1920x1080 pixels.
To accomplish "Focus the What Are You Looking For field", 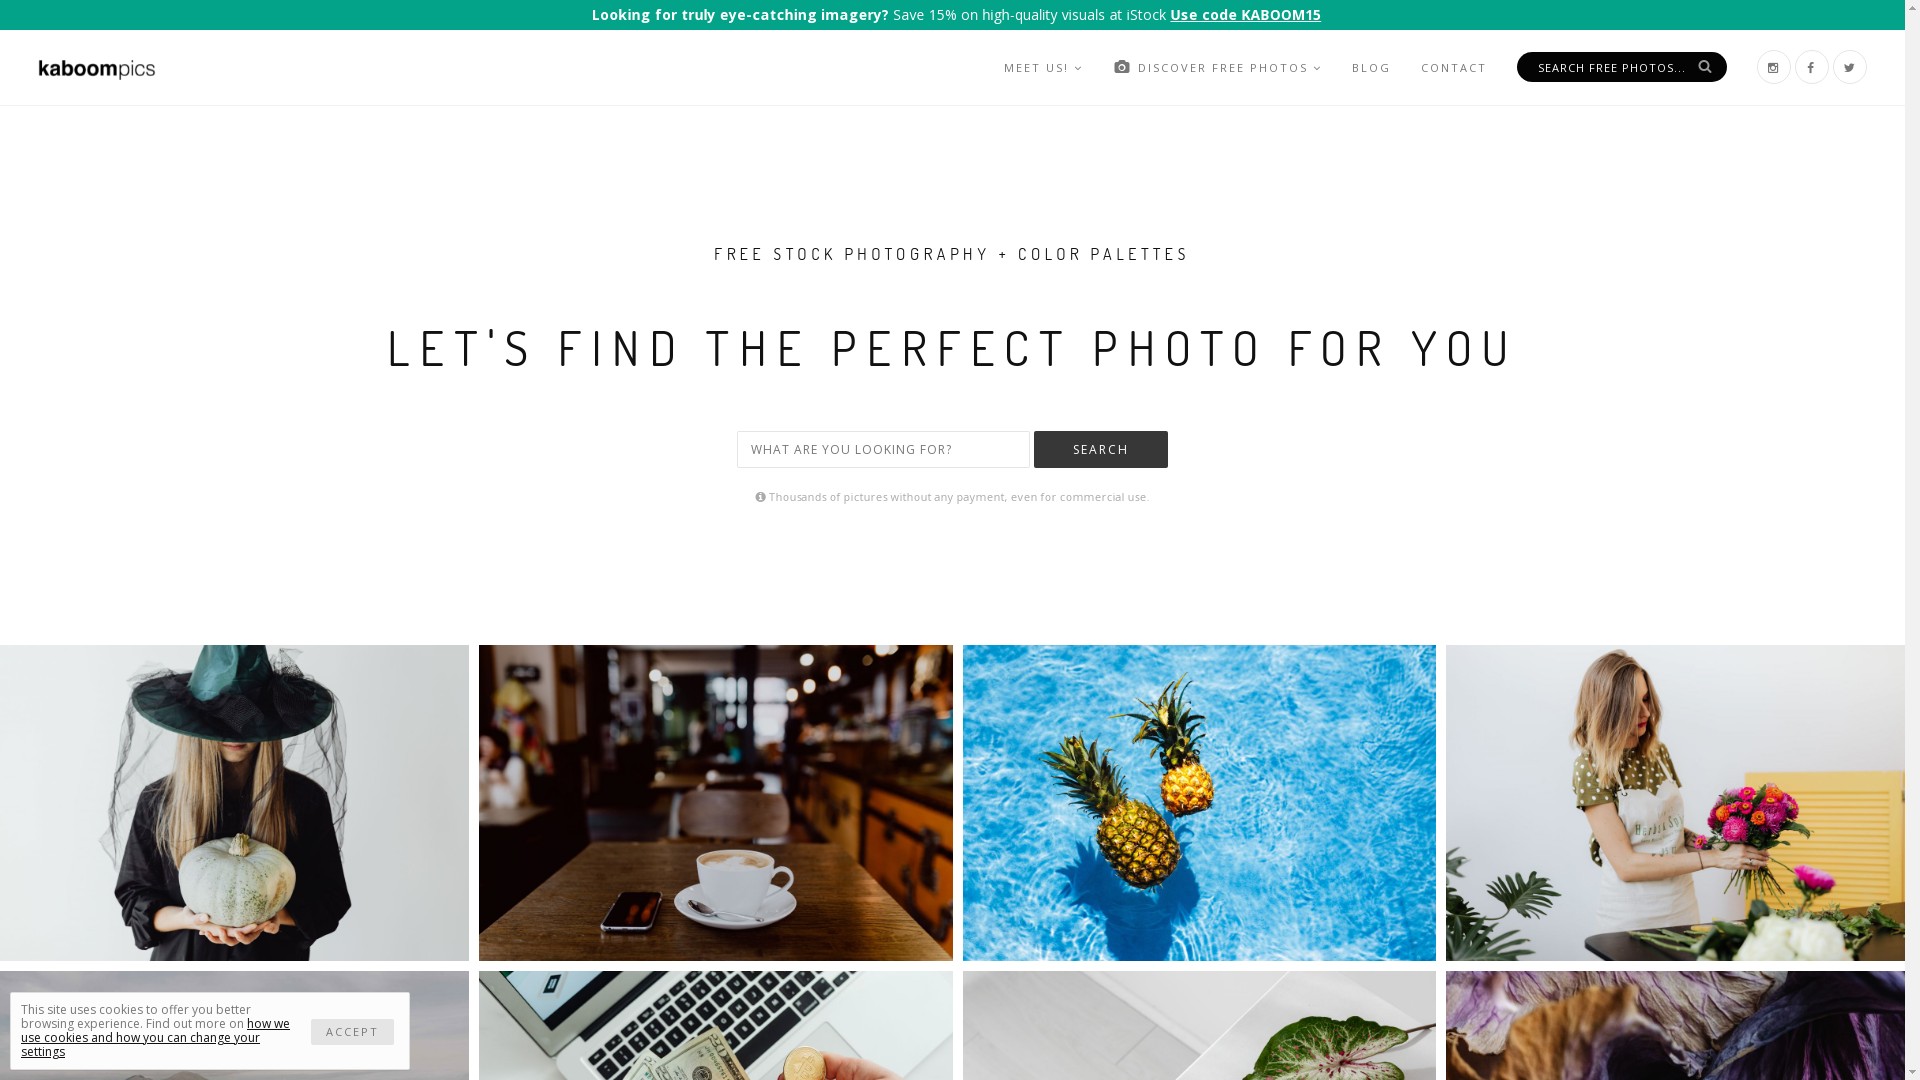I will [883, 449].
